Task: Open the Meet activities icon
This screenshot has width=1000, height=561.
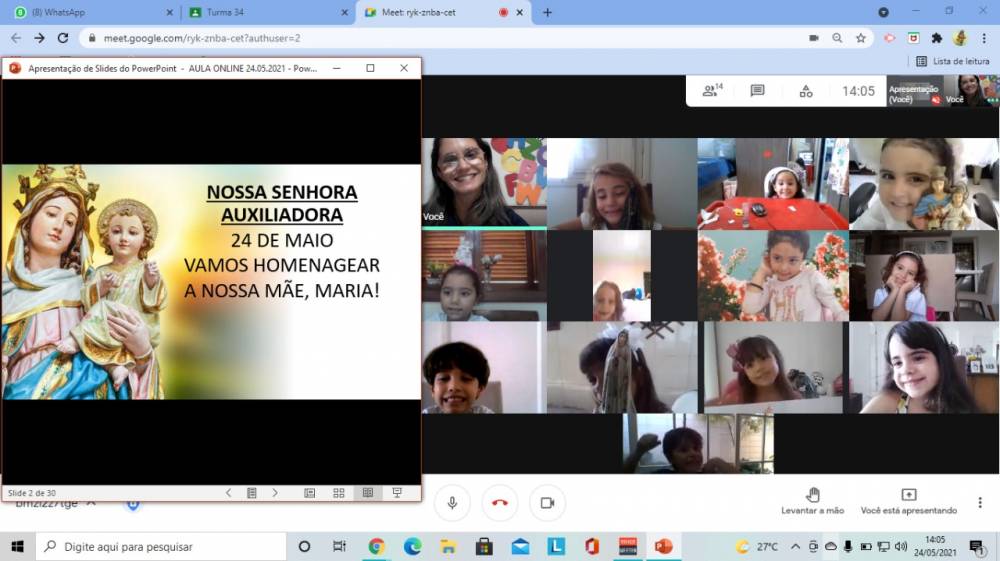Action: coord(806,91)
